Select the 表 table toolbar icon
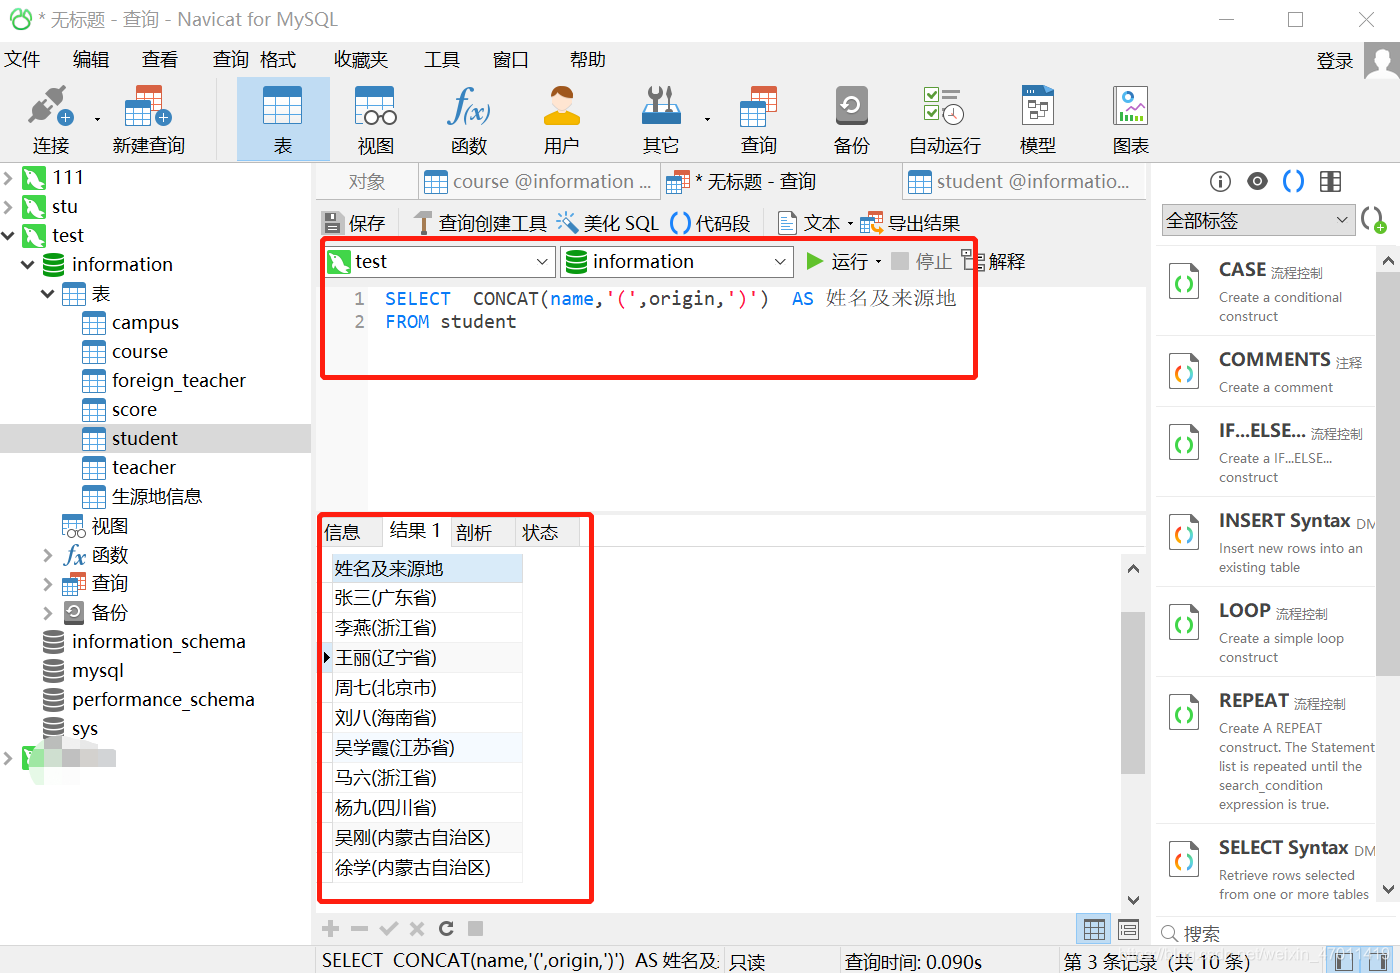 point(283,120)
